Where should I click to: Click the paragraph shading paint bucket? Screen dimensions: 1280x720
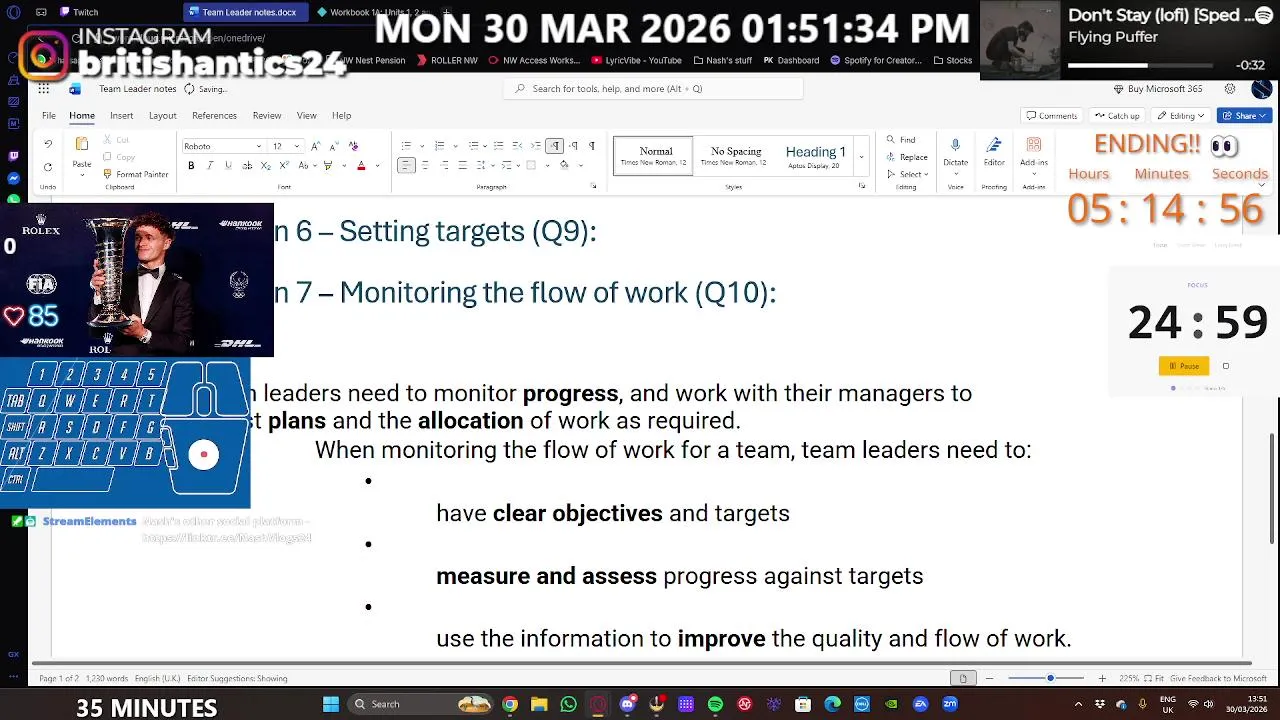[x=564, y=166]
